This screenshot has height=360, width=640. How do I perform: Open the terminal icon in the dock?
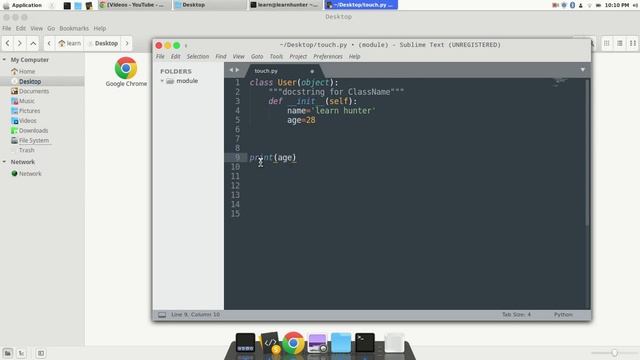364,343
